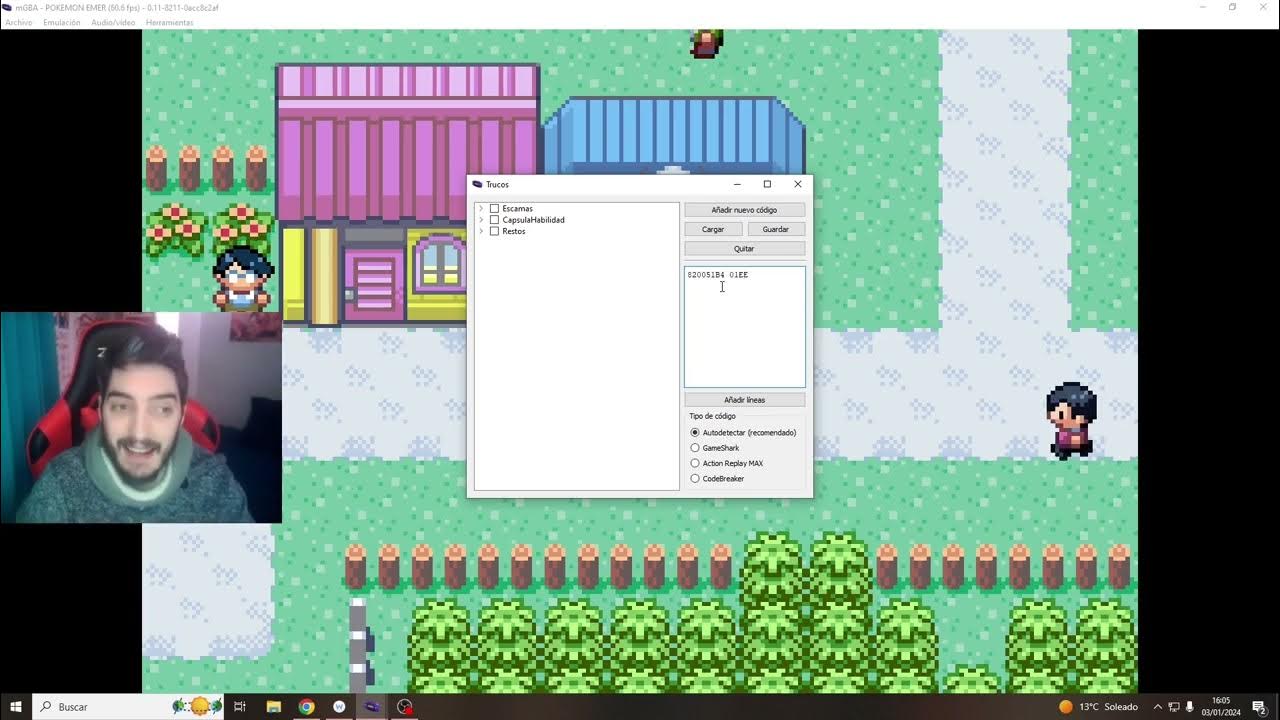Close the Trucos dialog
1280x720 pixels.
pyautogui.click(x=797, y=184)
